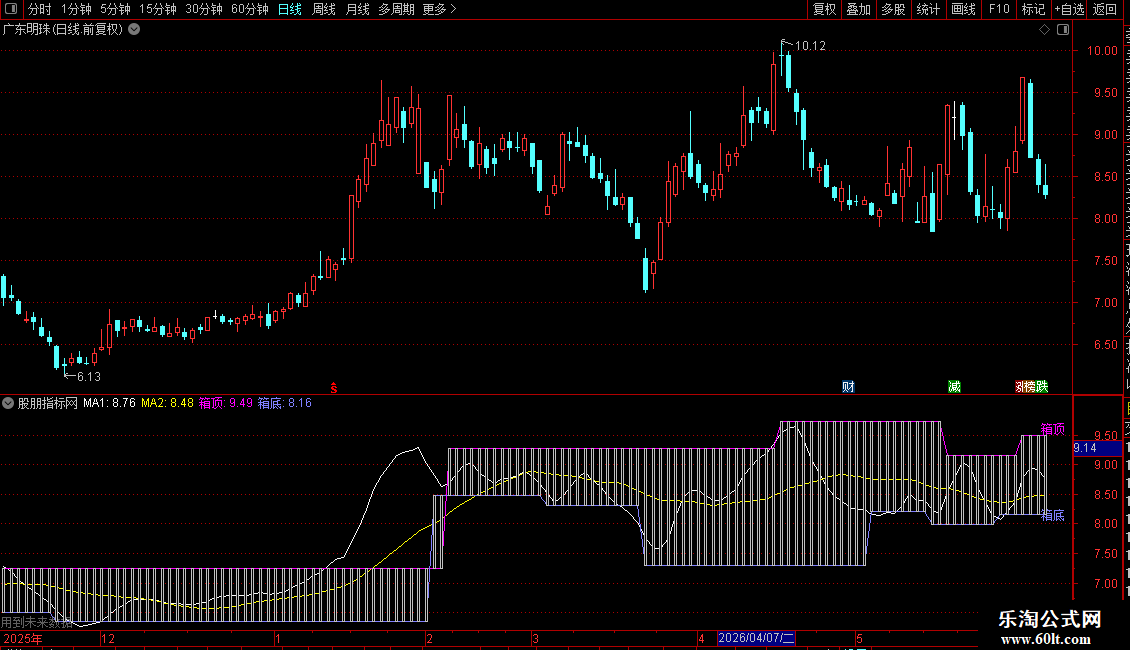Click the 10.12 high price label
This screenshot has width=1130, height=650.
[x=810, y=46]
